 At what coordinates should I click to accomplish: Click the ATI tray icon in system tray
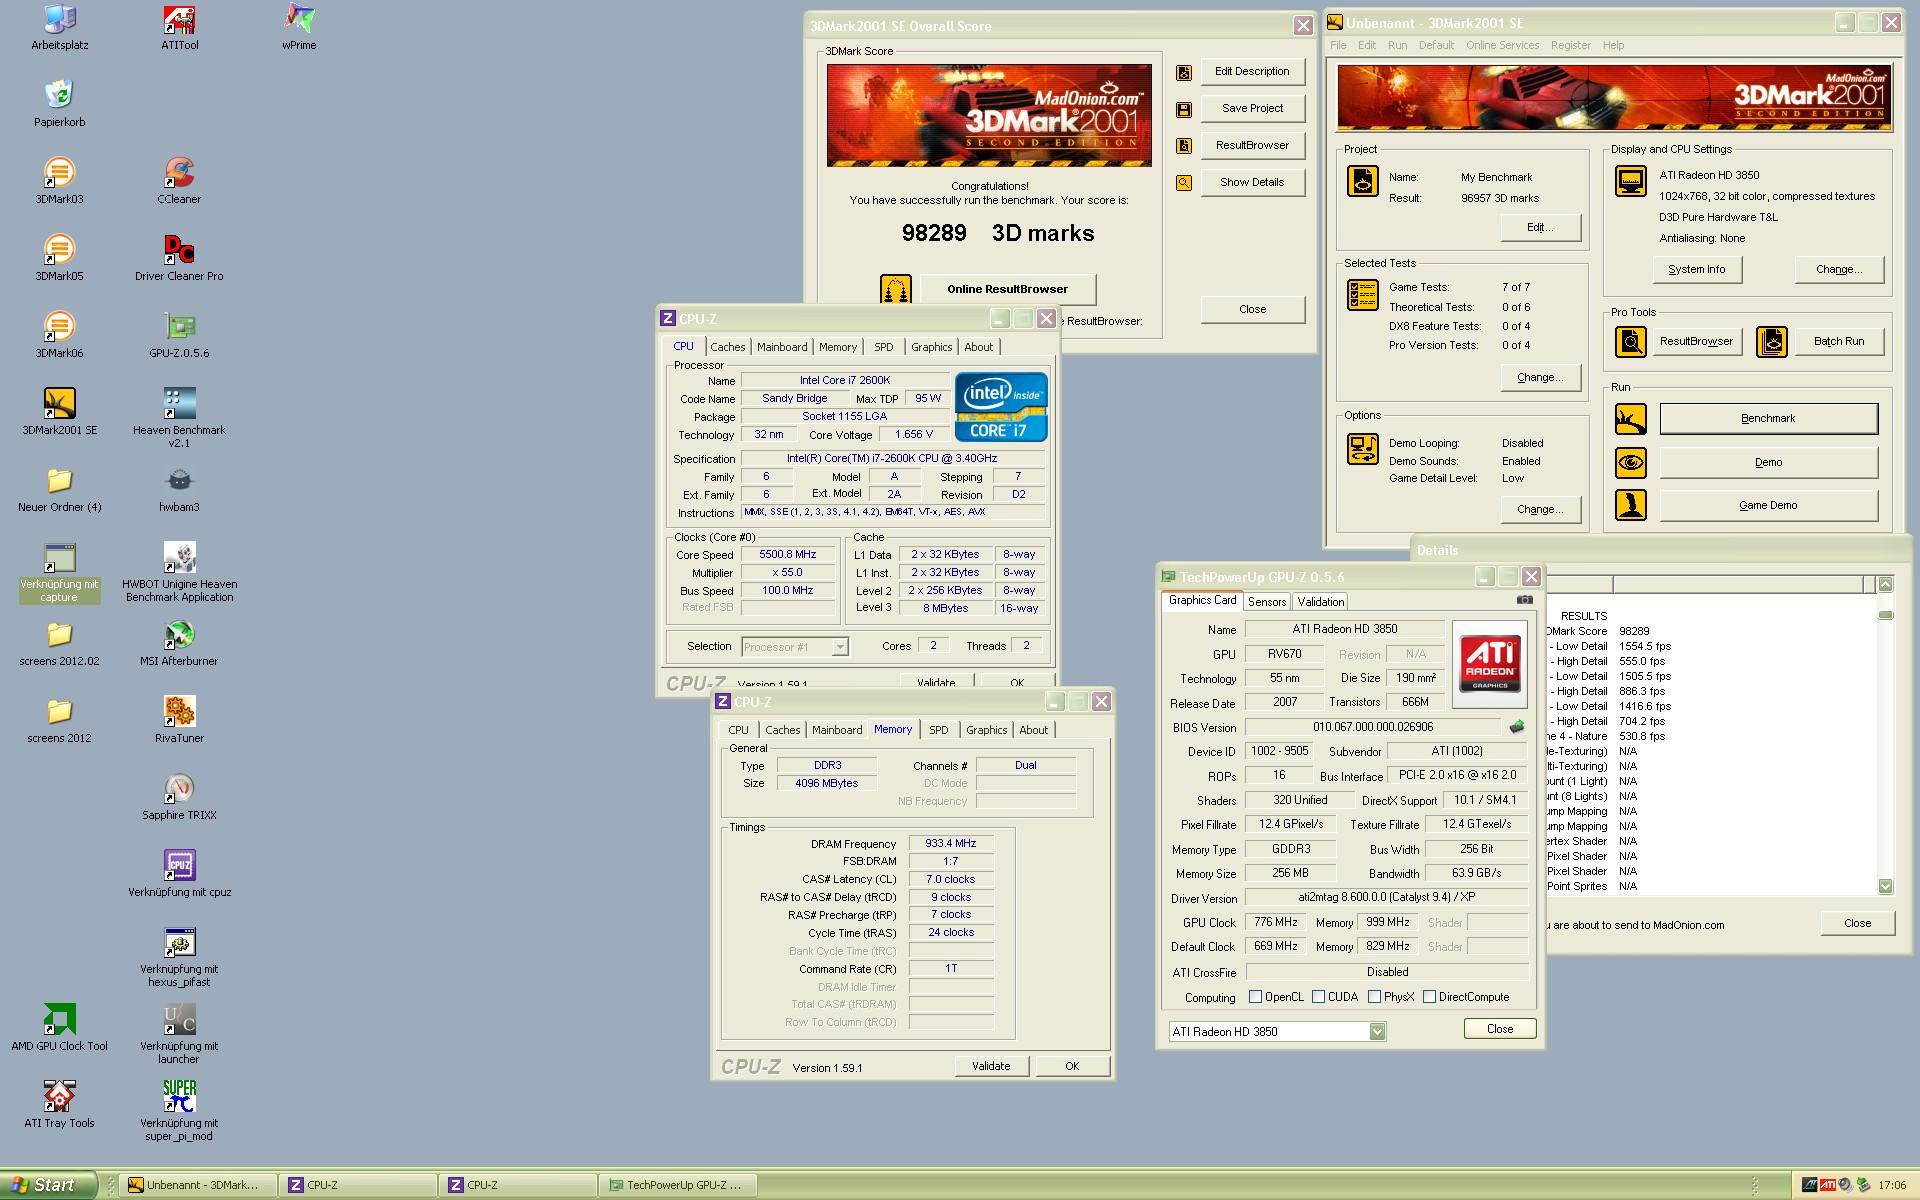[x=1827, y=1186]
